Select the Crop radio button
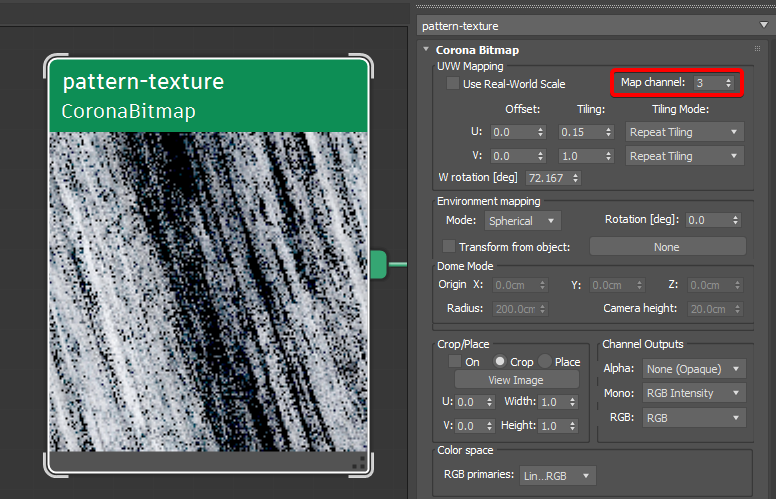This screenshot has width=776, height=499. click(500, 361)
